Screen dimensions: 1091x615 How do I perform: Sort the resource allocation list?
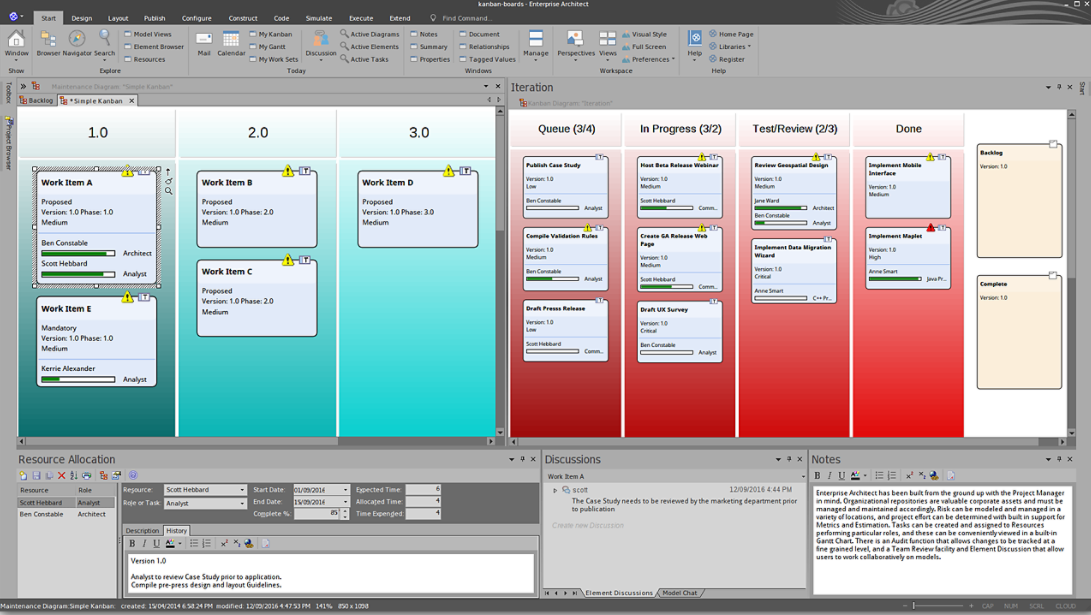74,476
